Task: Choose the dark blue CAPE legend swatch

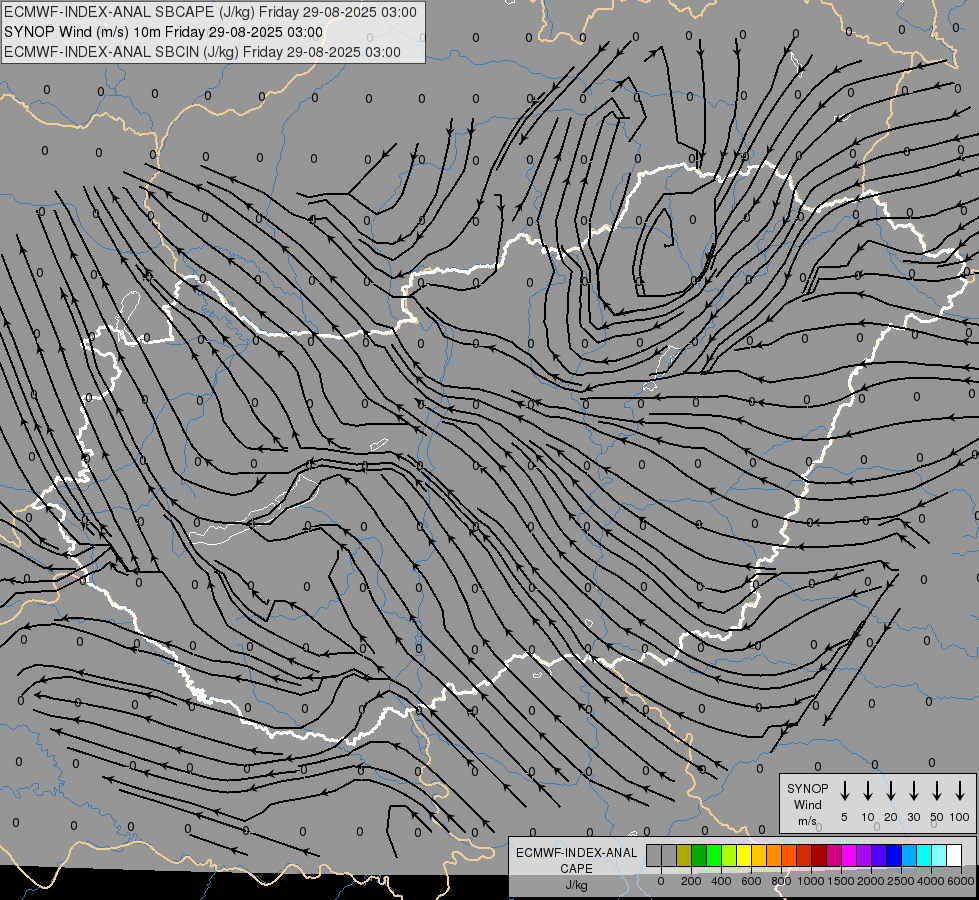Action: coord(894,855)
